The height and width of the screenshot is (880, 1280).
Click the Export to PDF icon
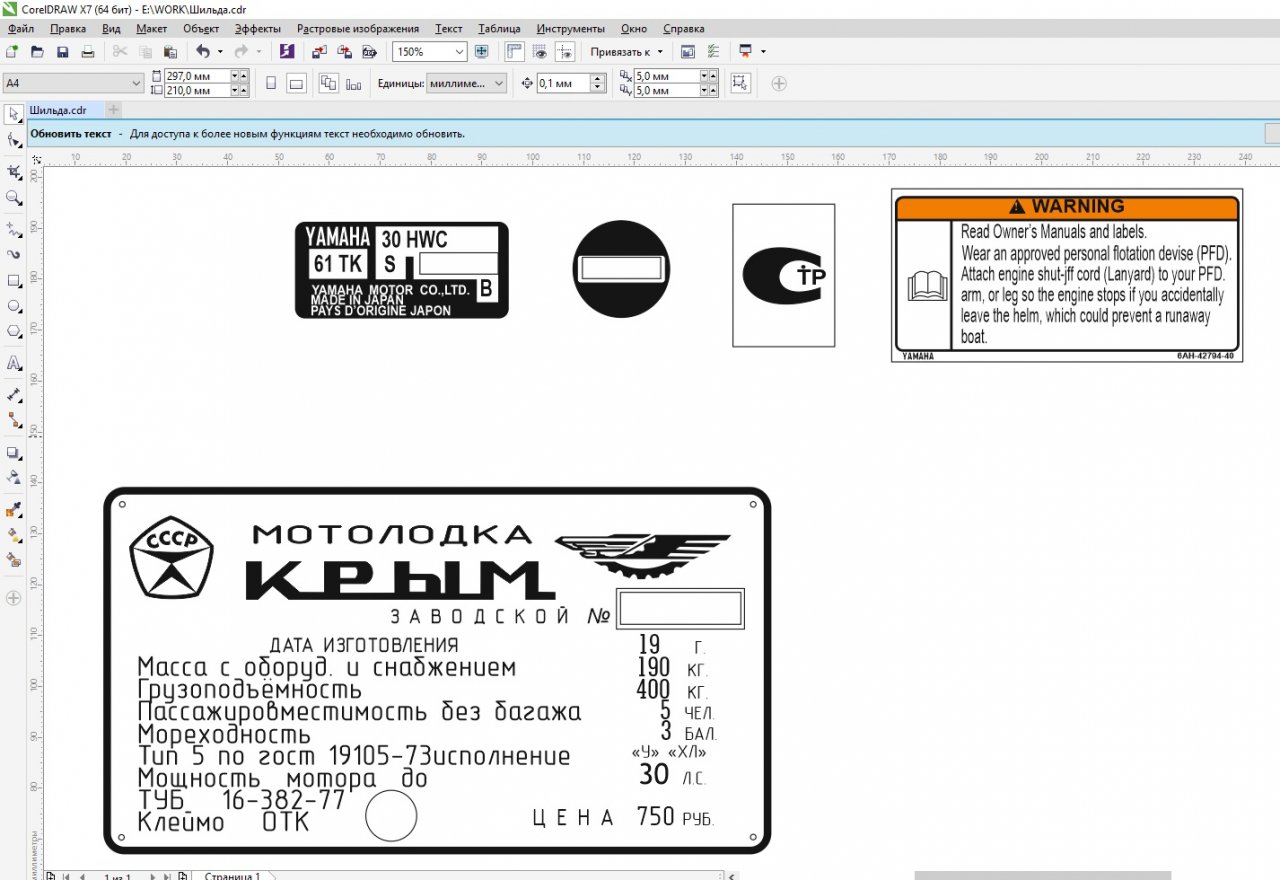click(x=369, y=51)
